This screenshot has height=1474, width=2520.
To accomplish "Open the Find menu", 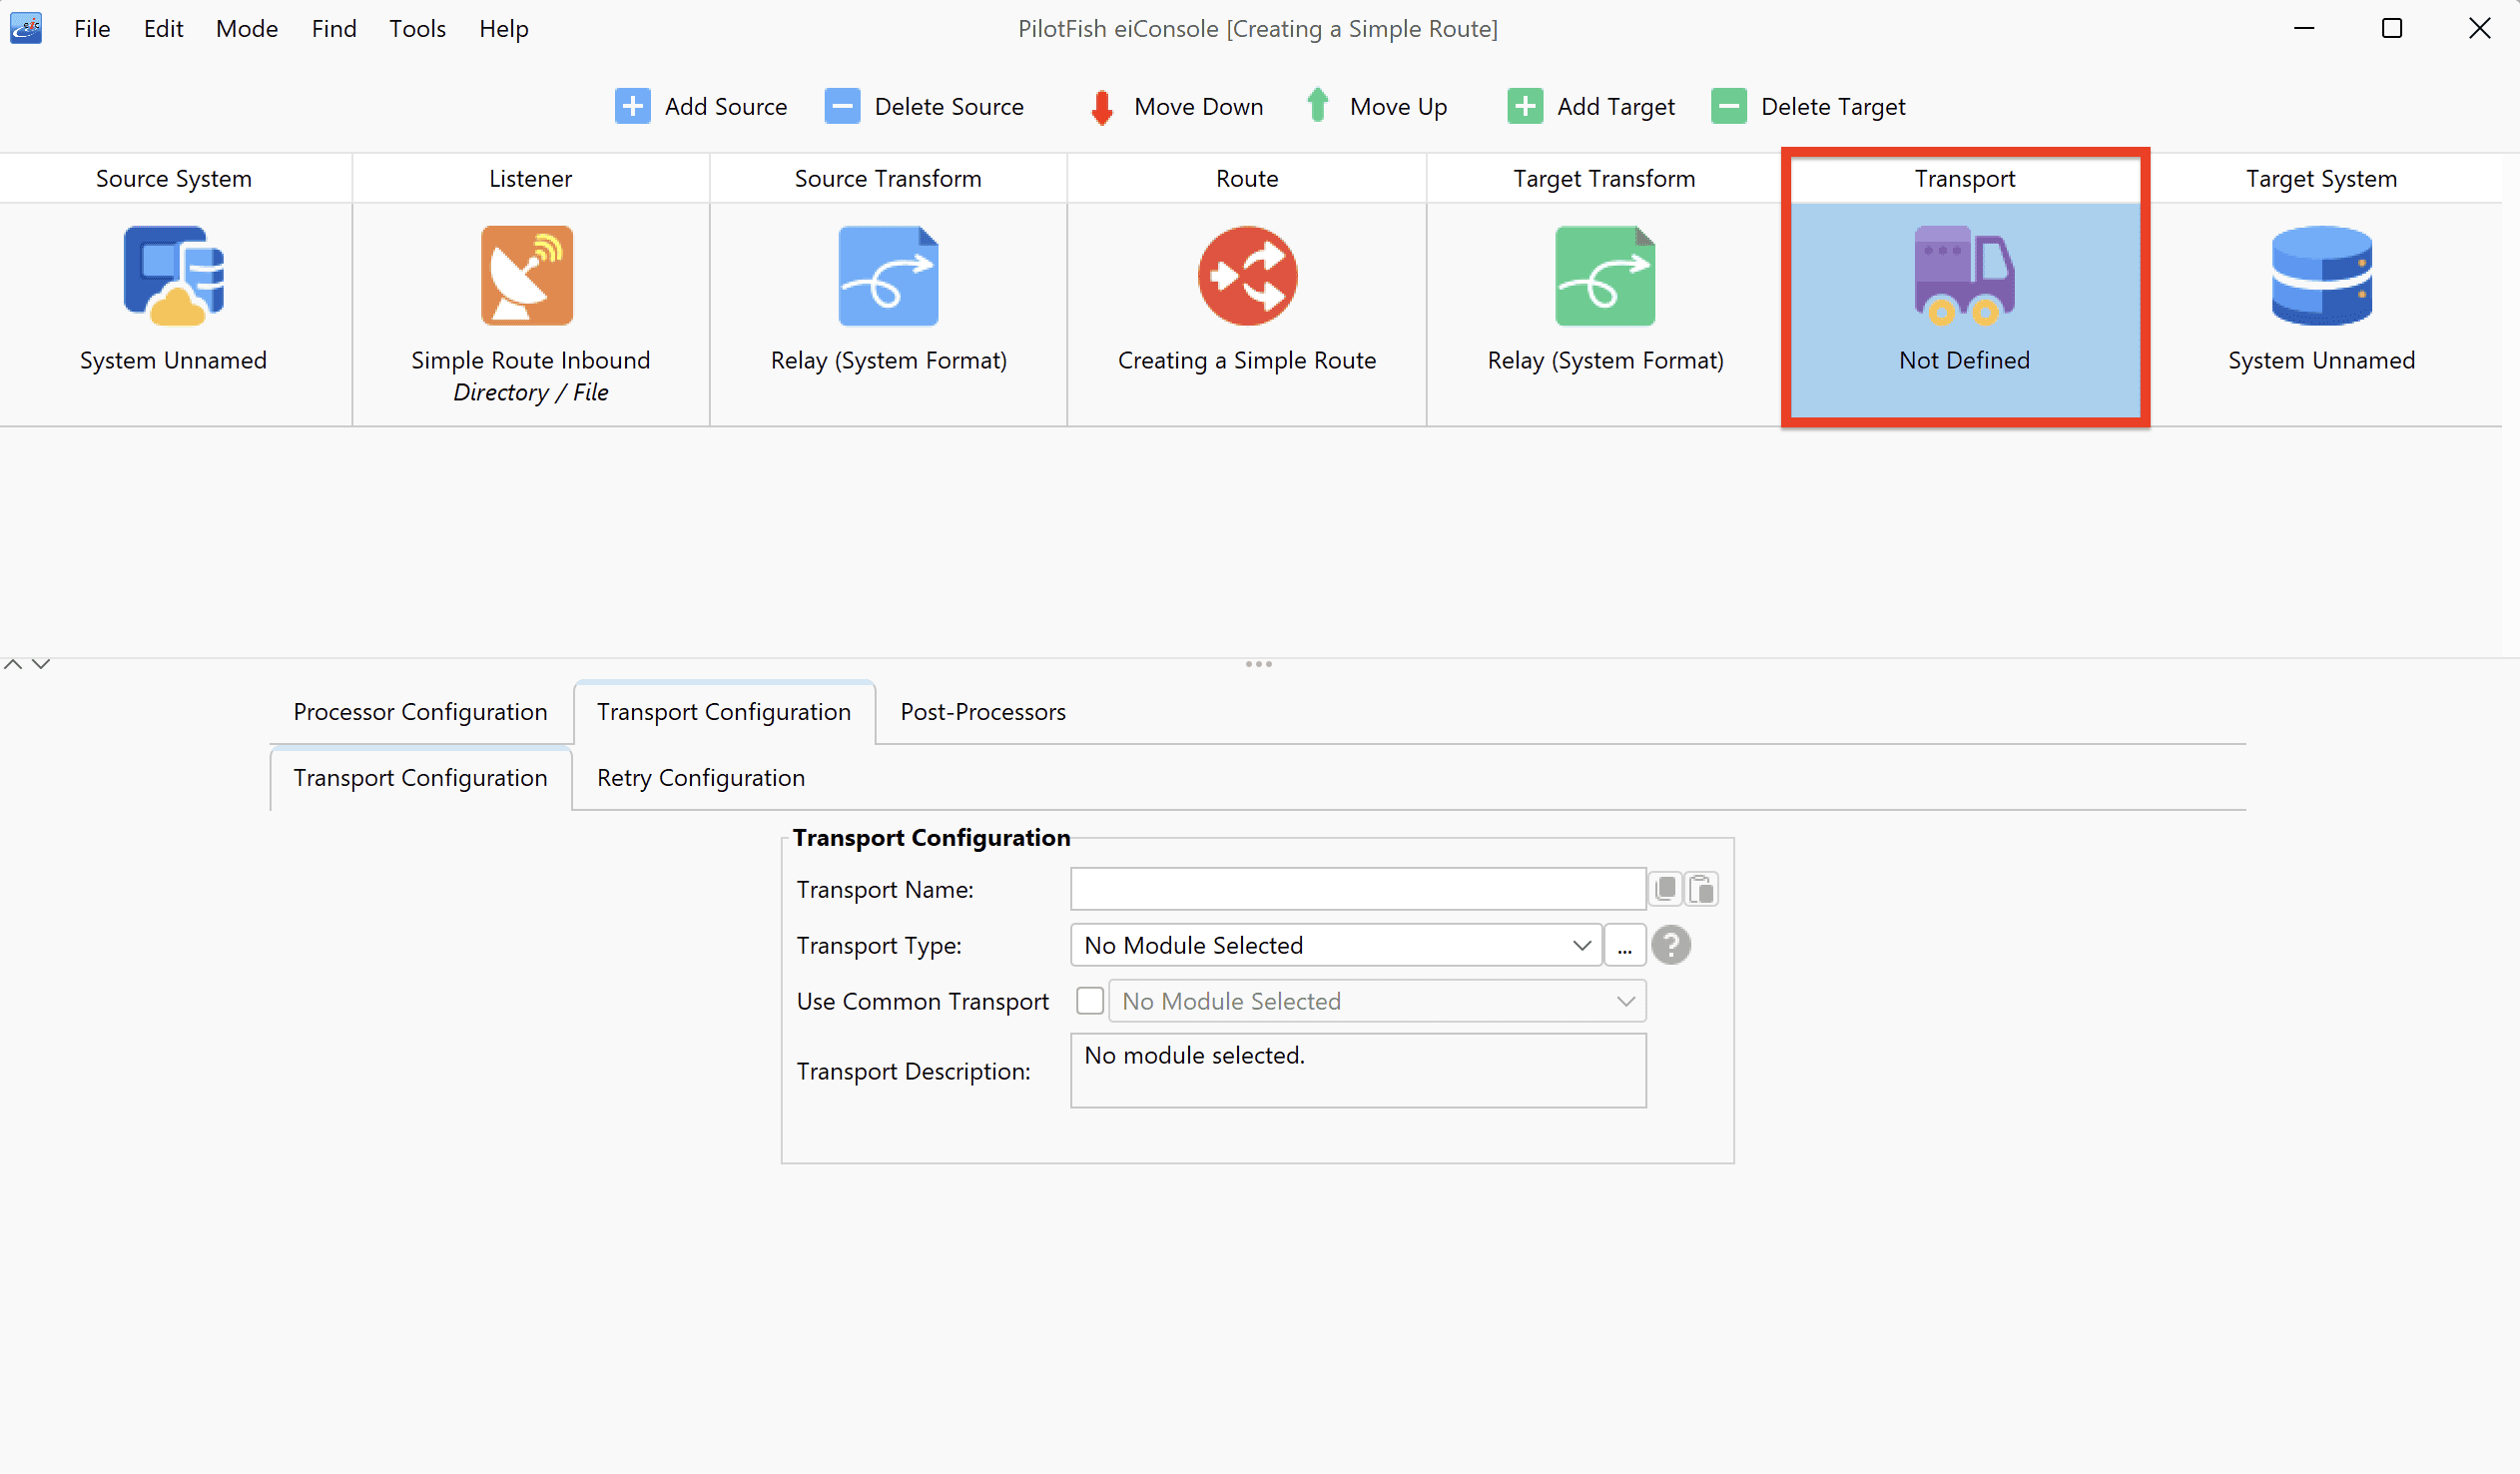I will pos(334,28).
